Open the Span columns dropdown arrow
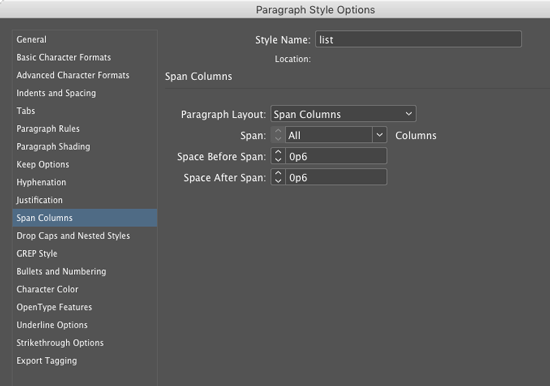This screenshot has height=386, width=550. pos(380,135)
